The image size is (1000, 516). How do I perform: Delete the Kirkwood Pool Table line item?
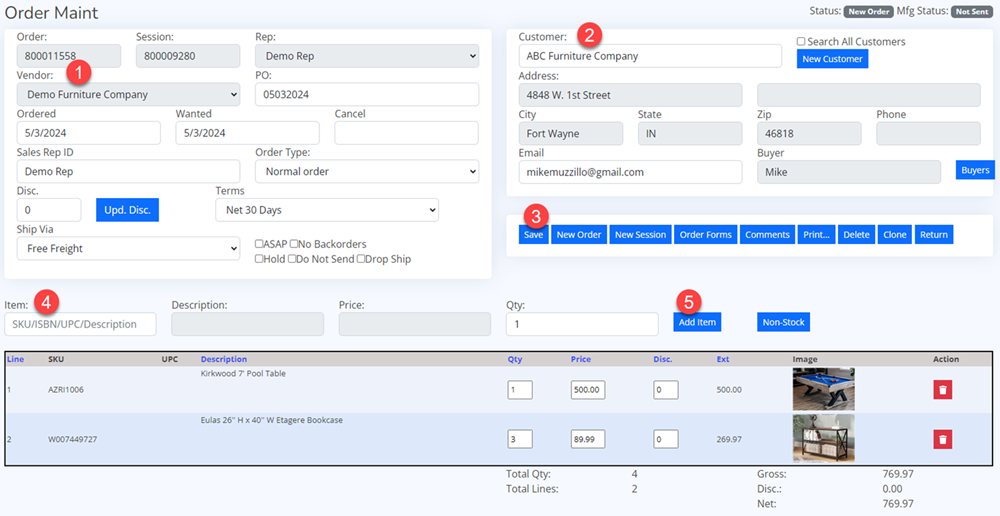click(943, 389)
